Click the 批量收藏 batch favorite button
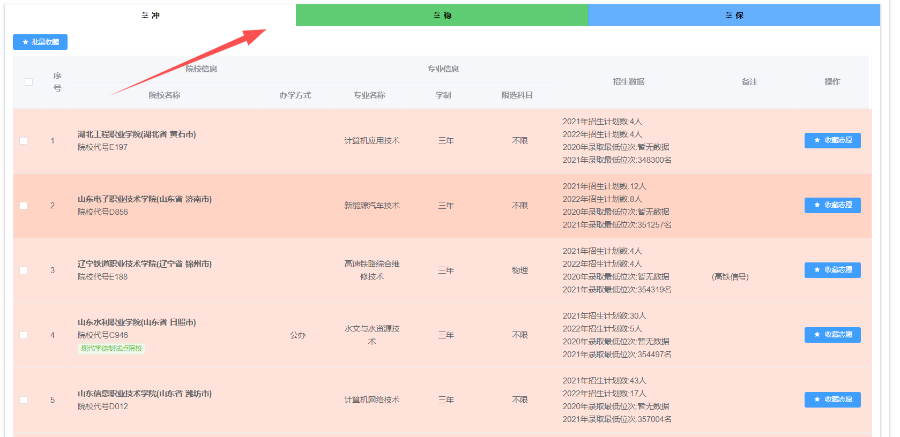 coord(40,42)
